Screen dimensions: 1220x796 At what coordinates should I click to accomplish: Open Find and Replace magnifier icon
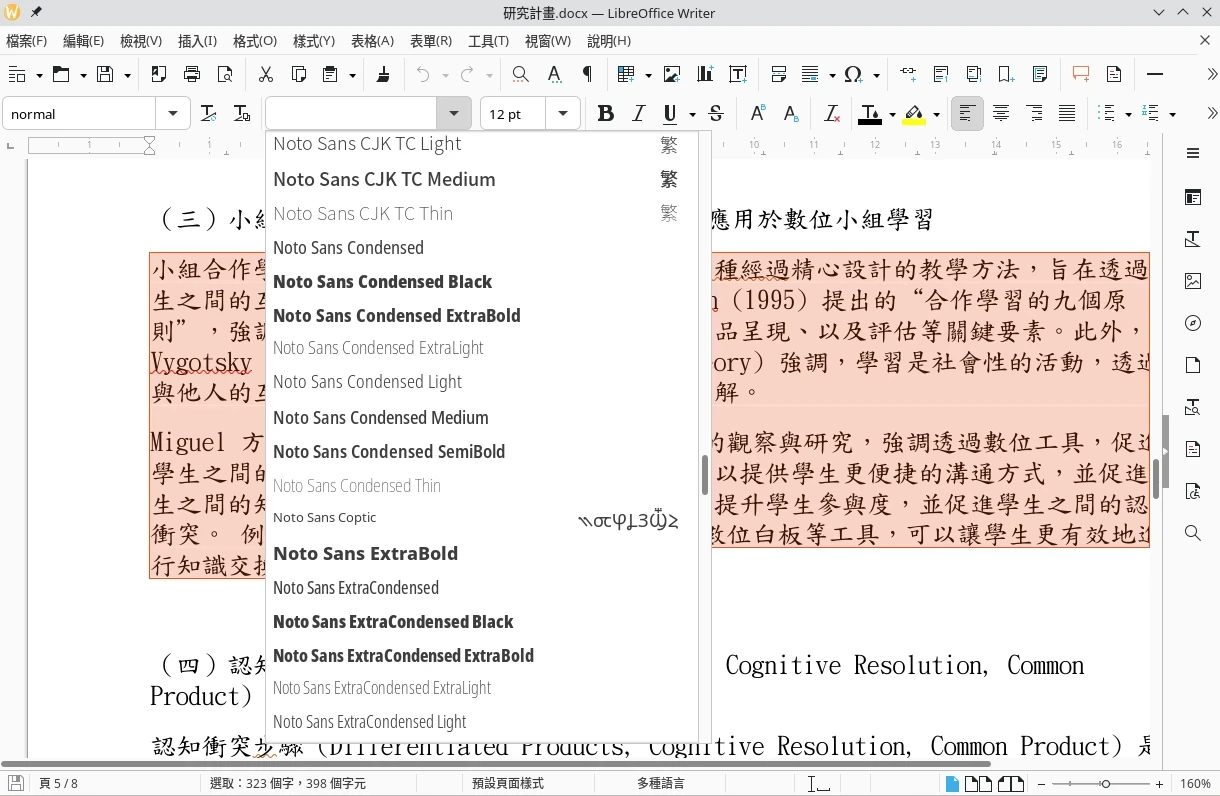coord(520,74)
